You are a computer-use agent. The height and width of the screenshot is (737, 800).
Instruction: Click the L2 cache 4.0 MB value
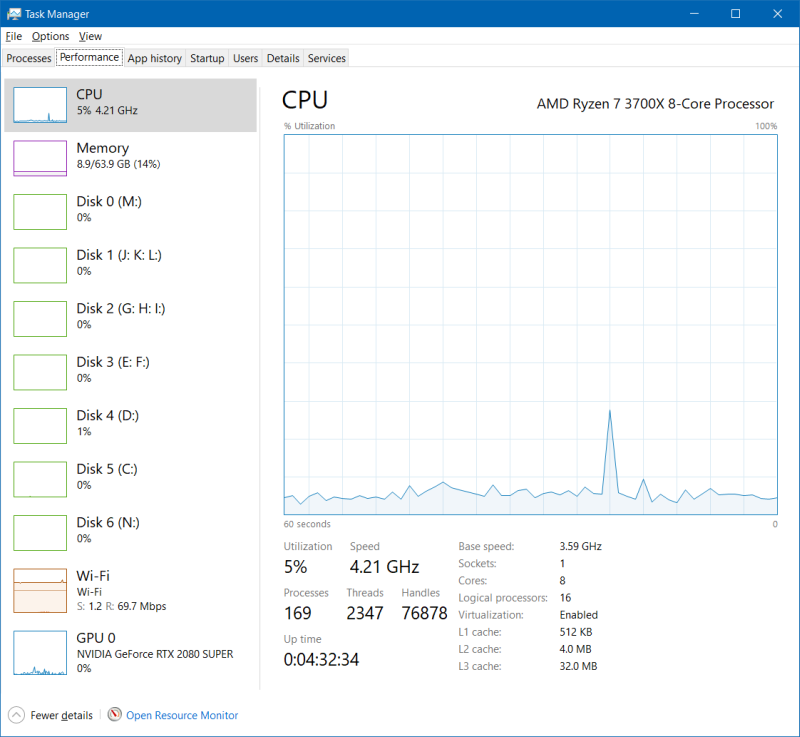[x=576, y=649]
